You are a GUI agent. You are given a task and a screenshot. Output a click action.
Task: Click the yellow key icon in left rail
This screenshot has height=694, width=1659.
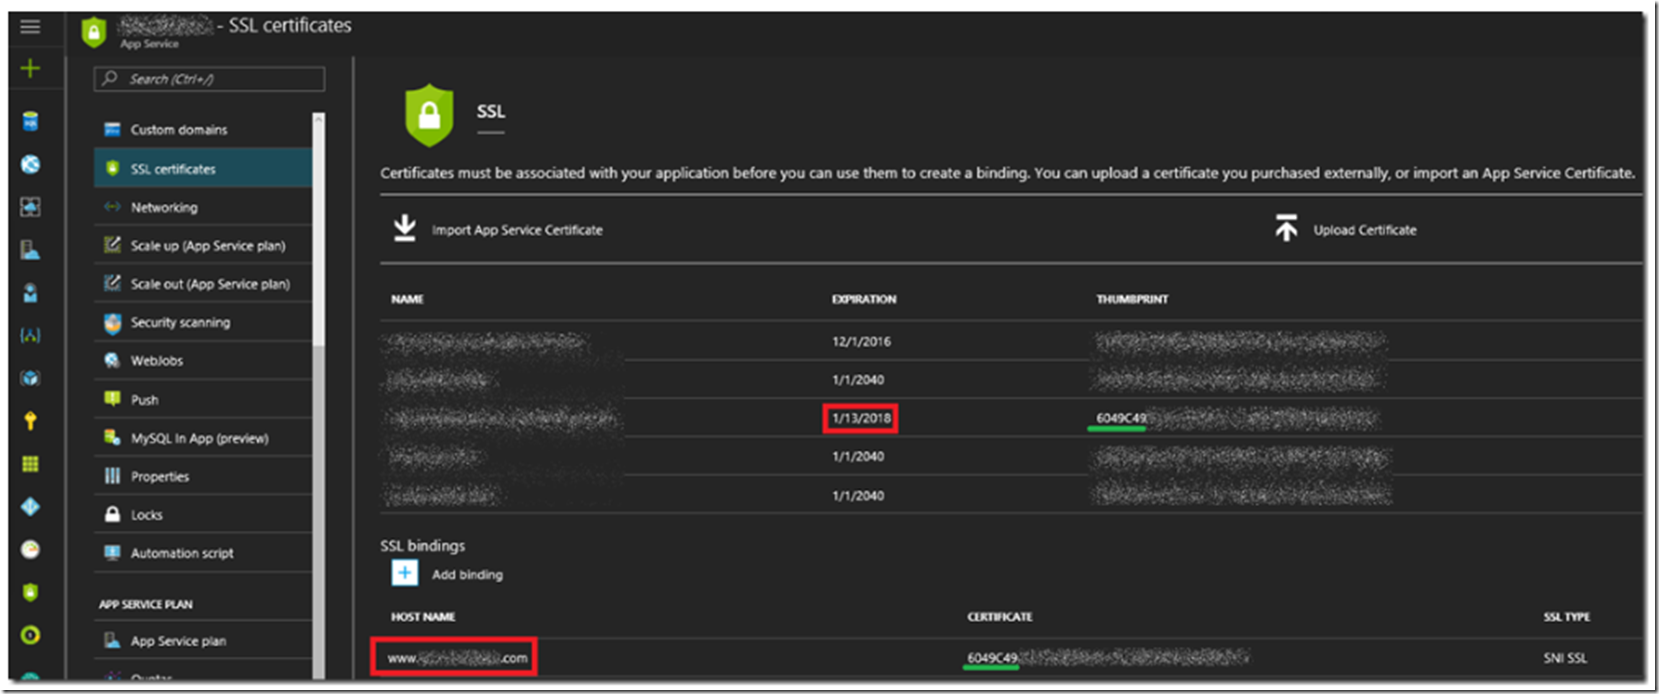30,421
